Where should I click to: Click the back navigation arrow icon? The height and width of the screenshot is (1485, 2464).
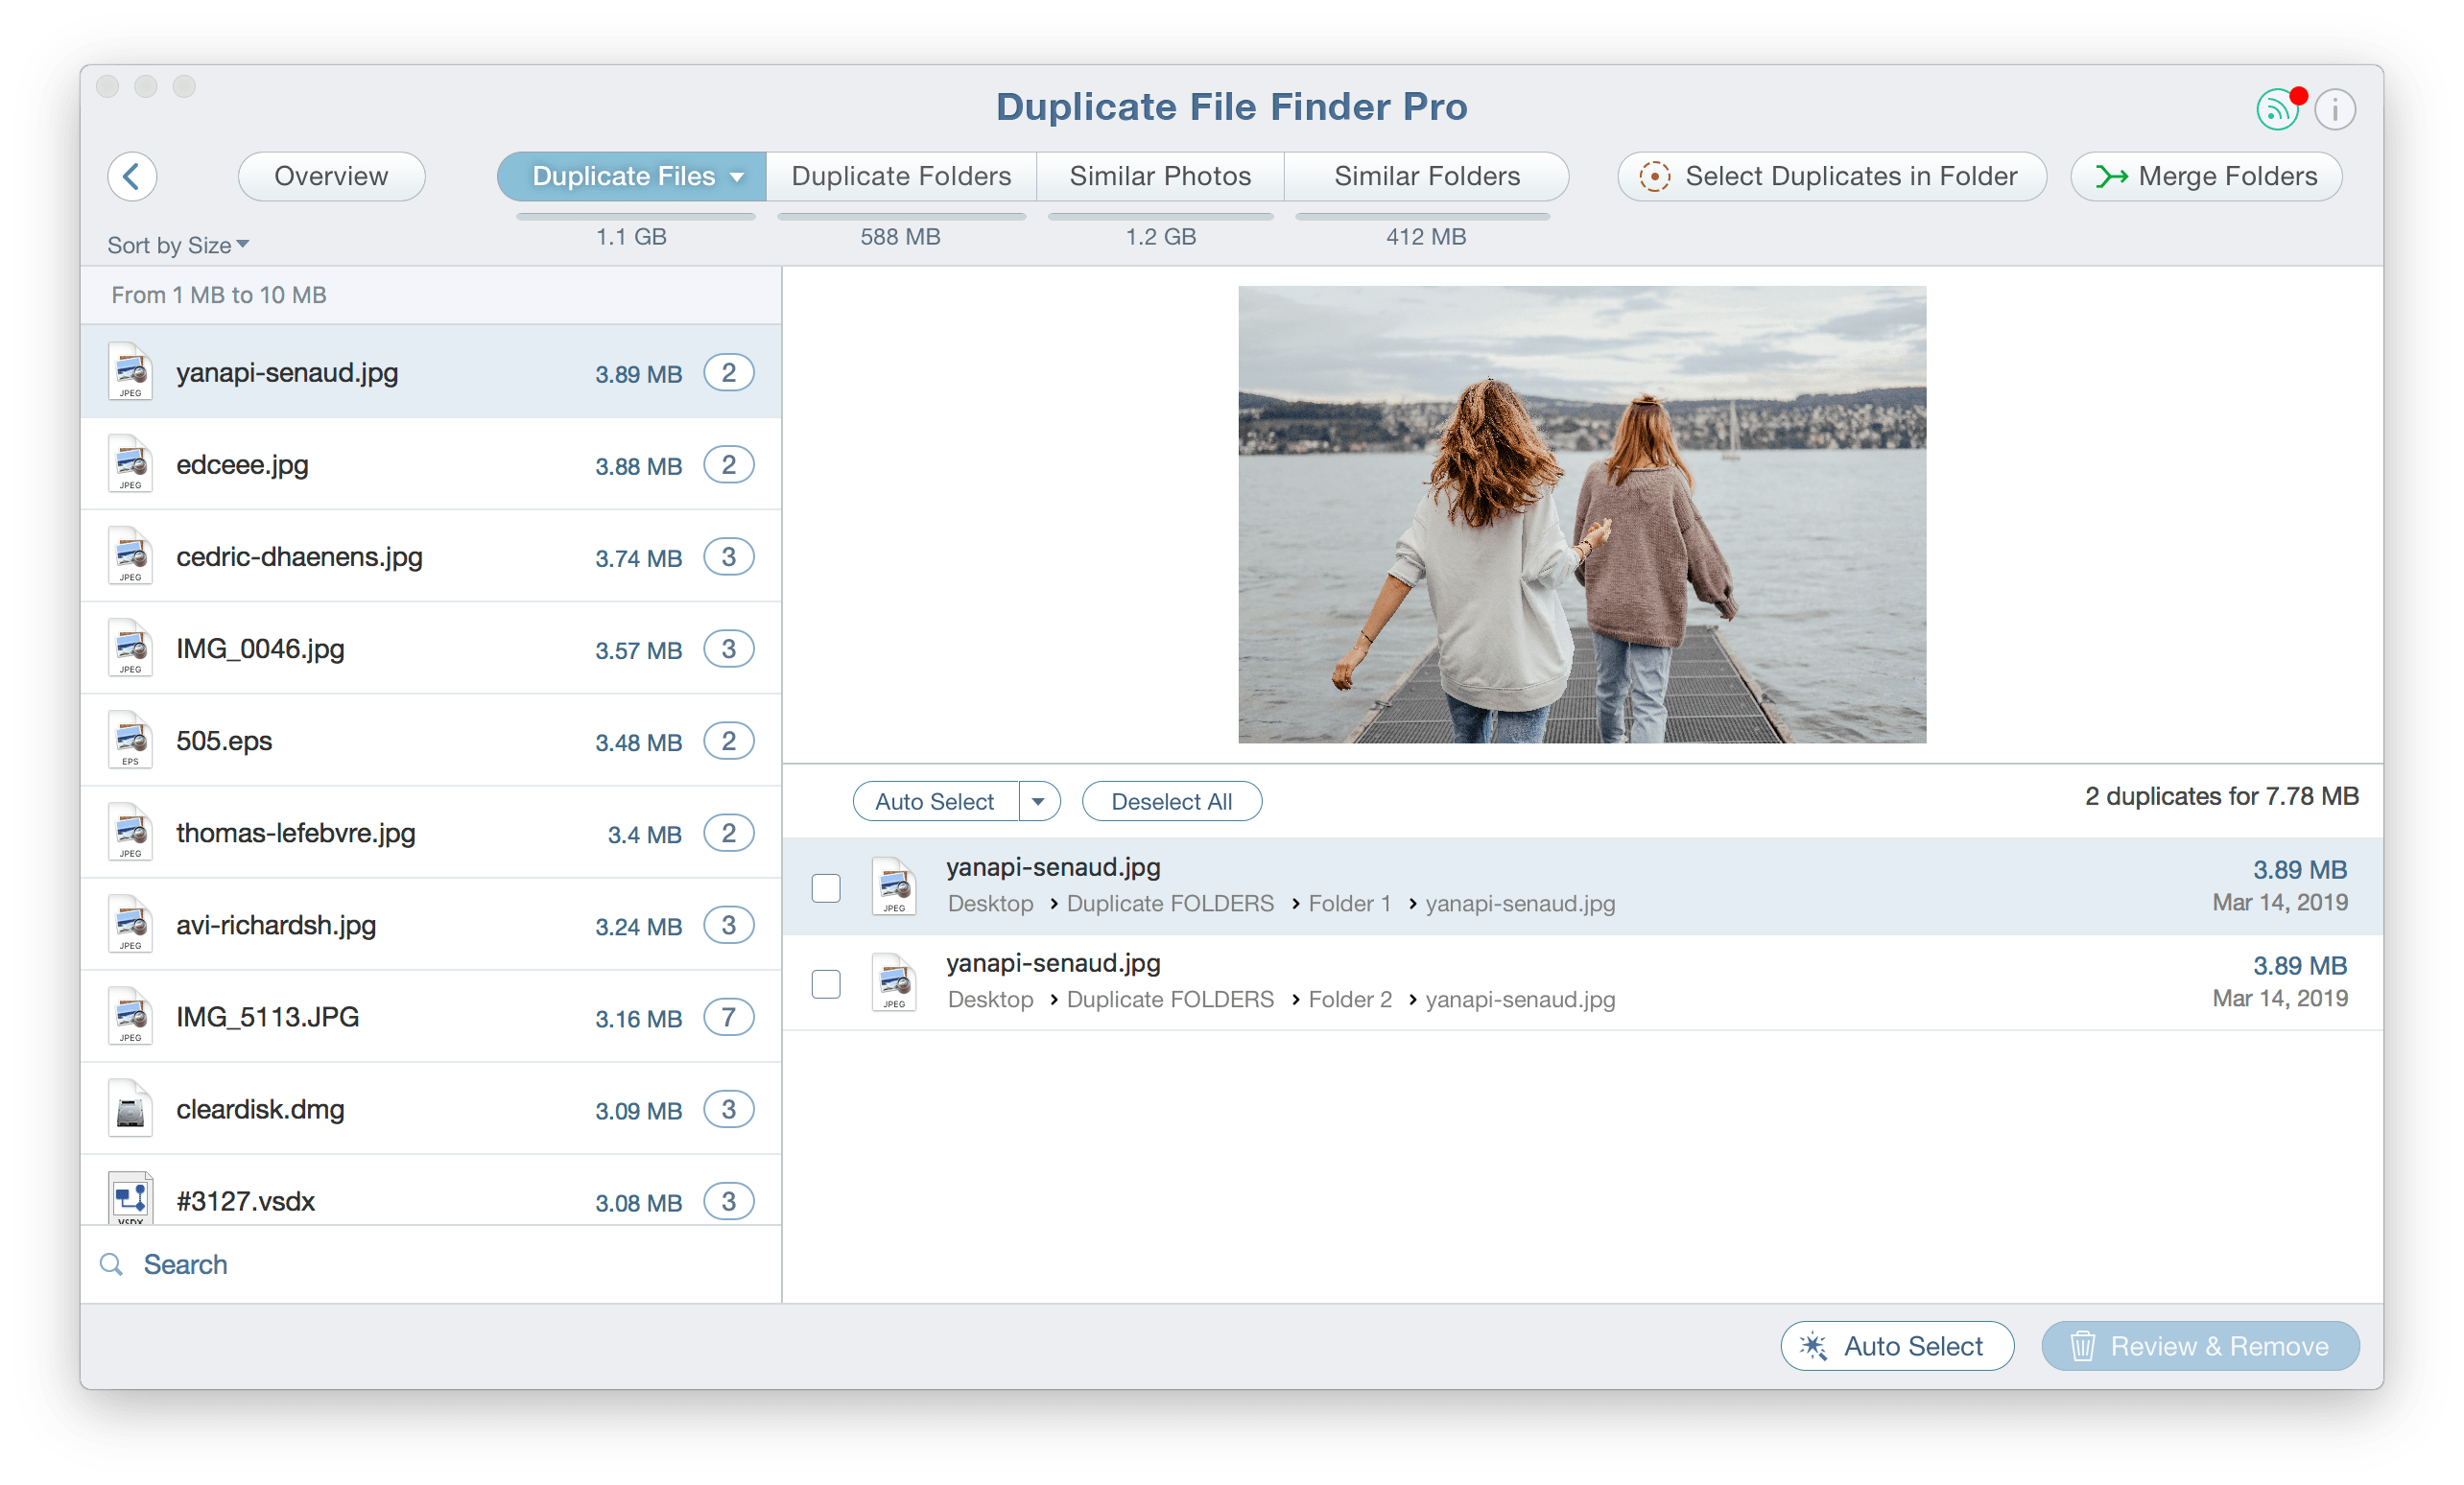coord(132,175)
